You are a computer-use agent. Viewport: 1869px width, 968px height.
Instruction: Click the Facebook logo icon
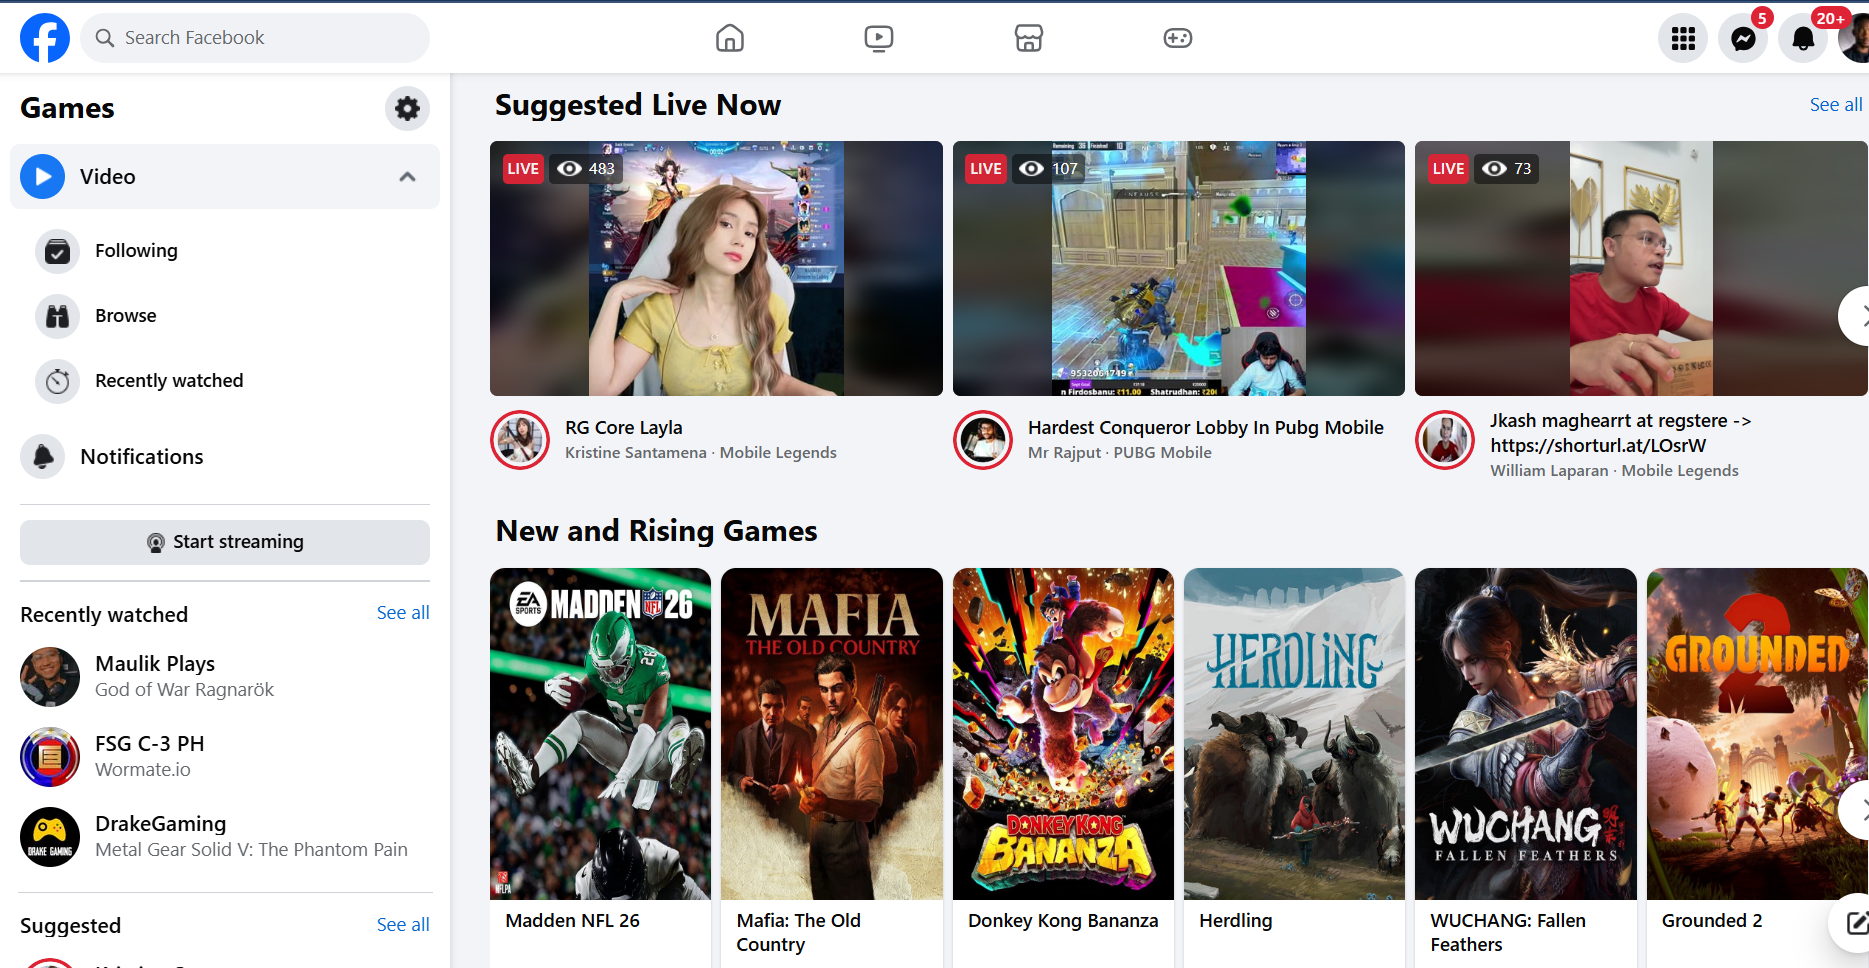coord(45,38)
